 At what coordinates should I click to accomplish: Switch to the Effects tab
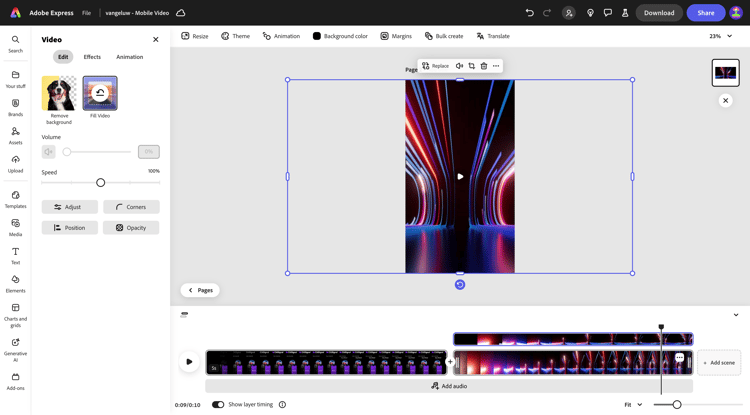coord(92,57)
